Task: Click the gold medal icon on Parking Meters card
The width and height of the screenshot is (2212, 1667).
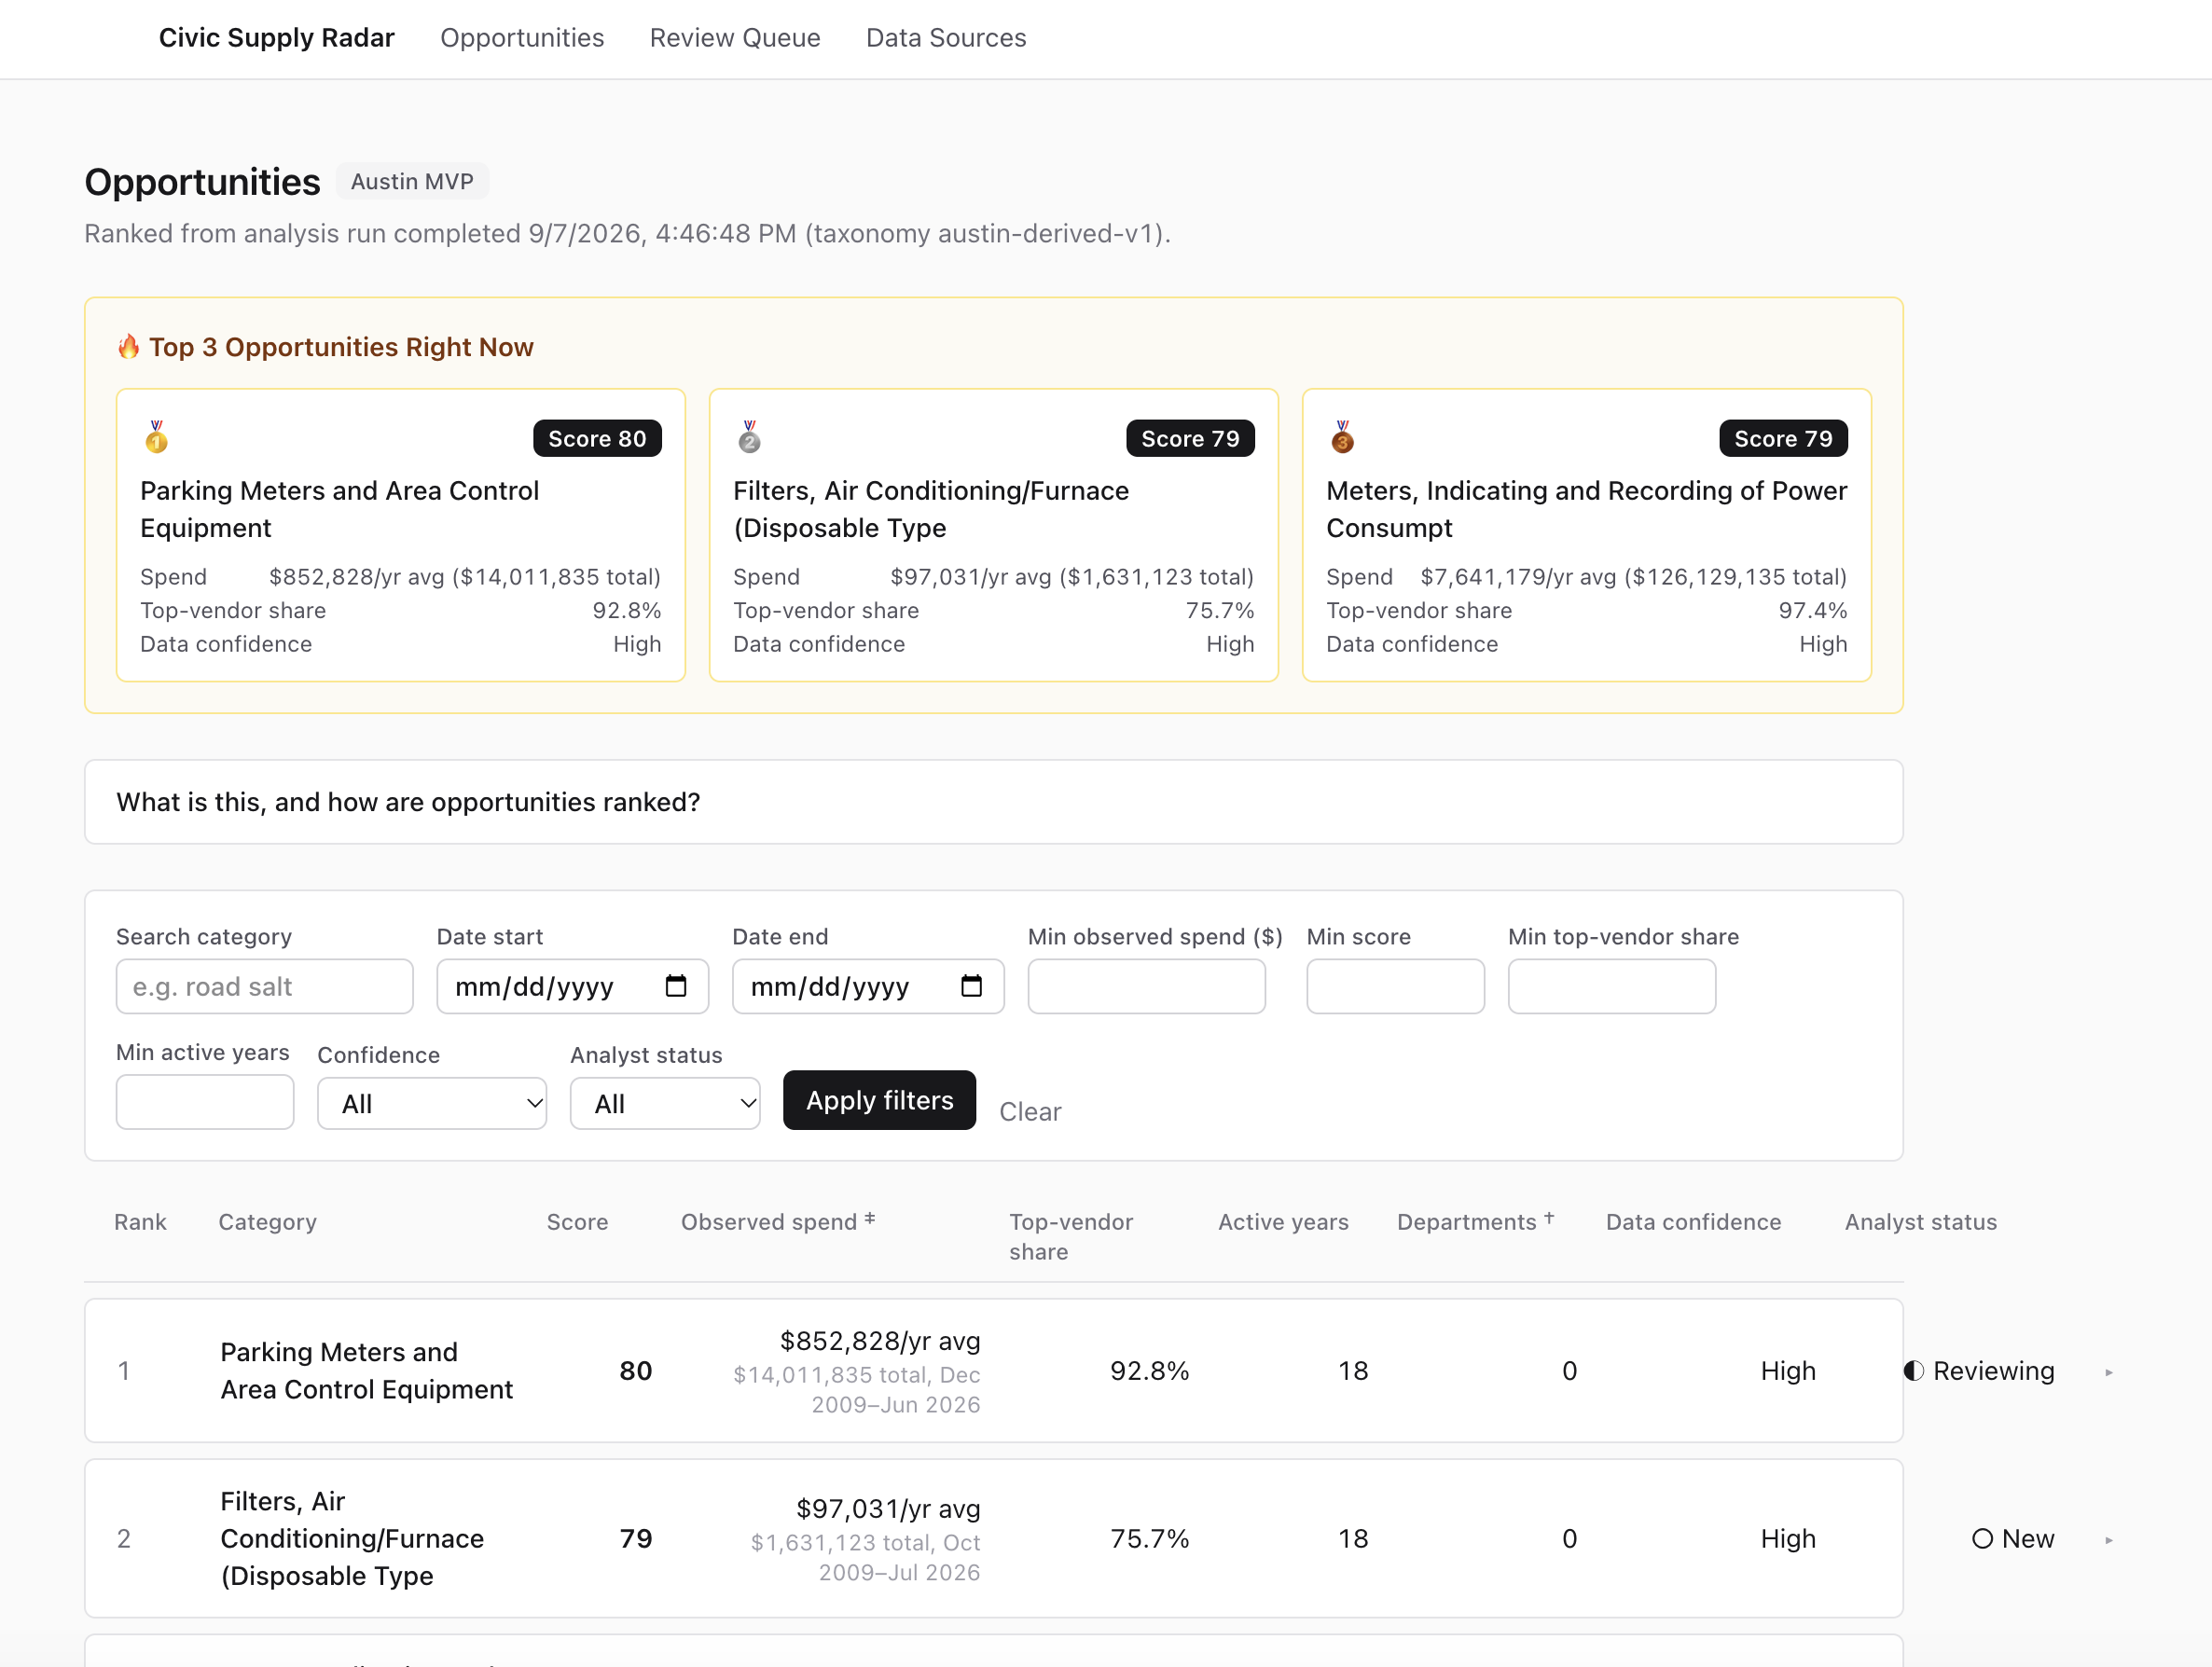Action: pos(156,437)
